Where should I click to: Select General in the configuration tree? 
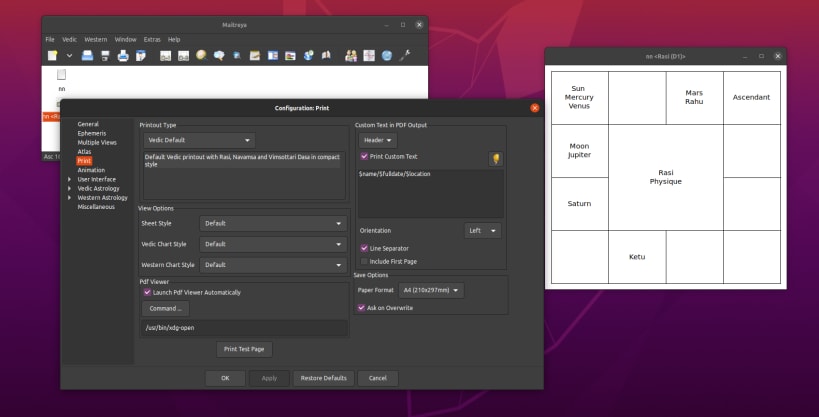tap(88, 124)
